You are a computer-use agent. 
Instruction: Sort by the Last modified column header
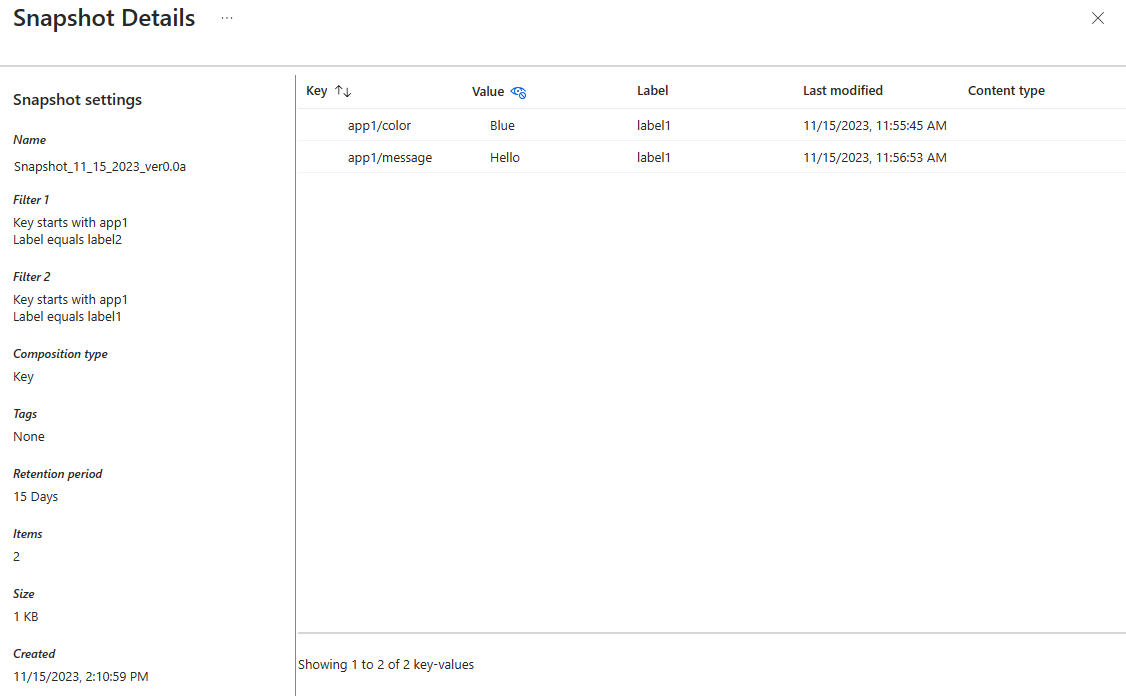coord(843,90)
